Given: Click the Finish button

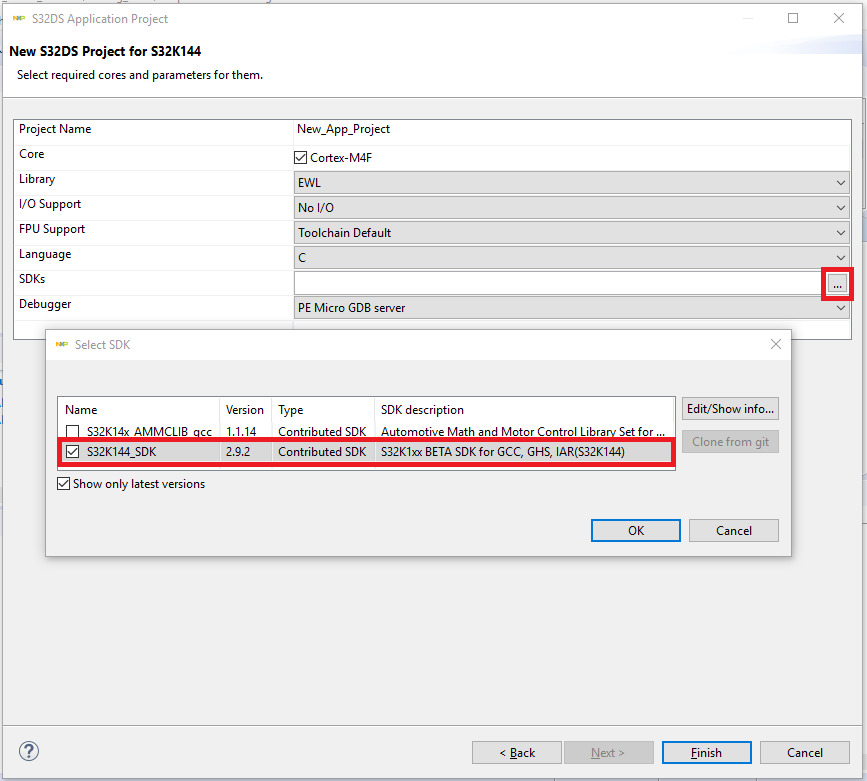Looking at the screenshot, I should [706, 753].
